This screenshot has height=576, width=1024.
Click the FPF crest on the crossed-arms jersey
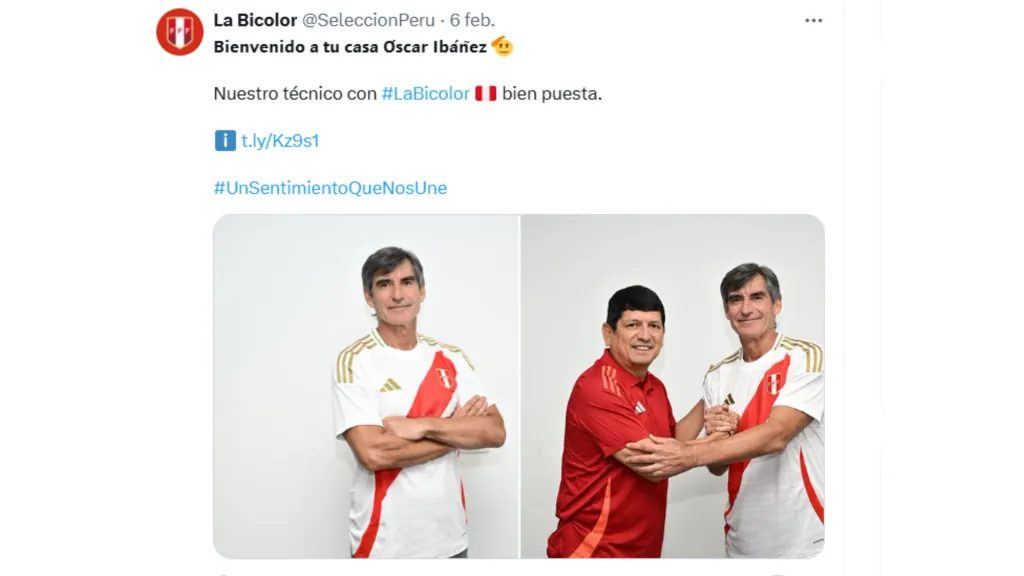click(445, 377)
